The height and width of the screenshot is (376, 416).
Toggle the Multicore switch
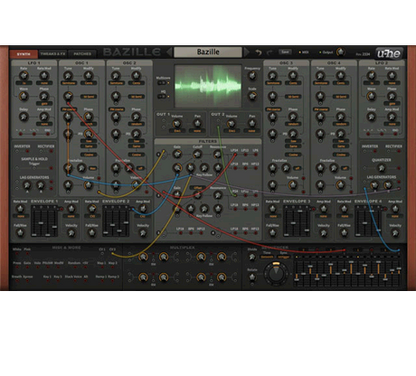tap(163, 83)
